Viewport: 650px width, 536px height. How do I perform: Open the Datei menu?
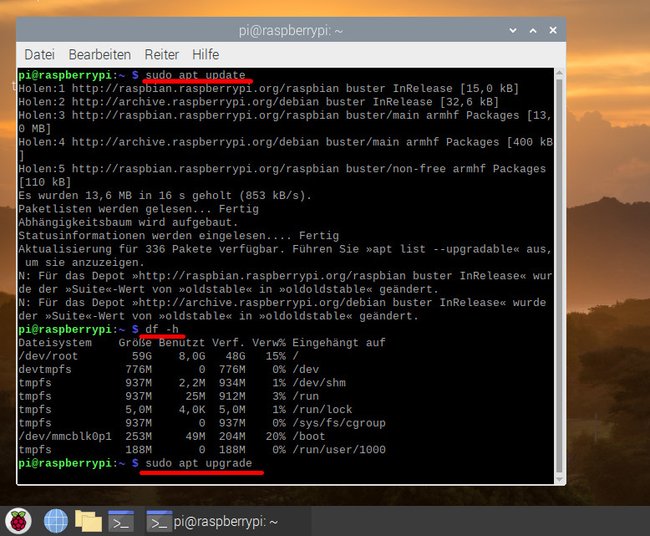tap(39, 54)
